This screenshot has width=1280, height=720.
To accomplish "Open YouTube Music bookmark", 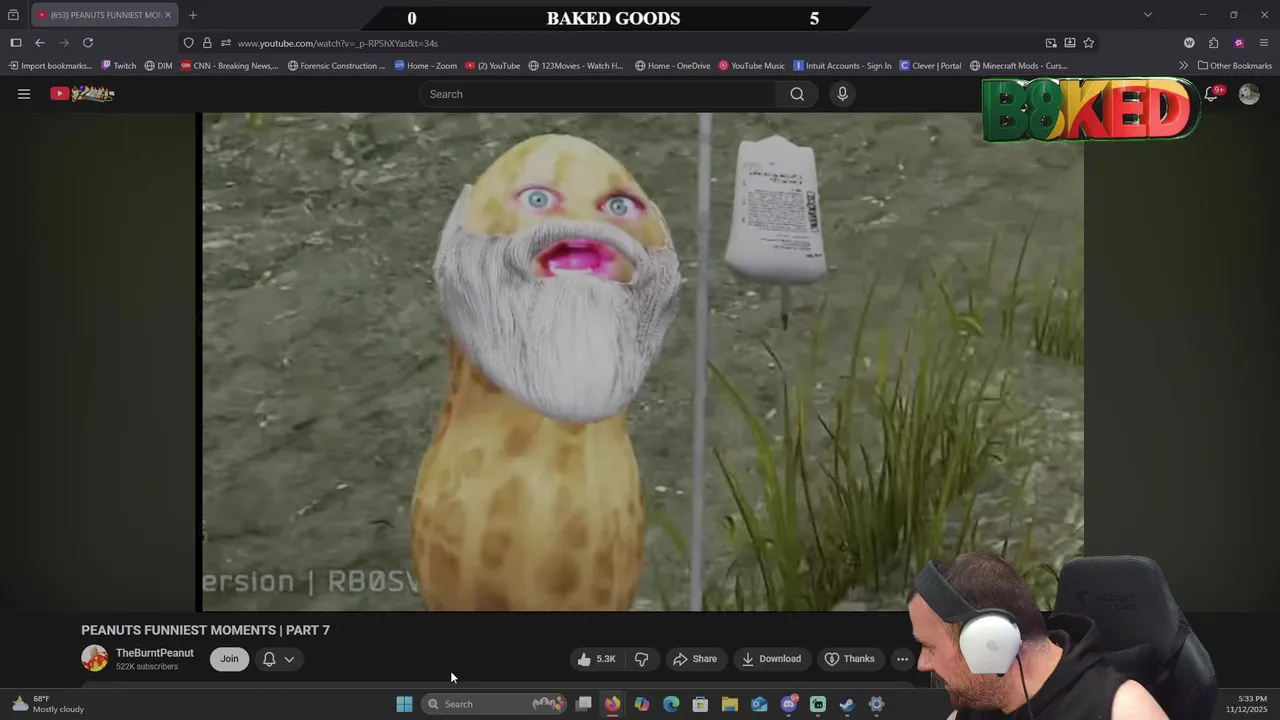I will pyautogui.click(x=752, y=66).
